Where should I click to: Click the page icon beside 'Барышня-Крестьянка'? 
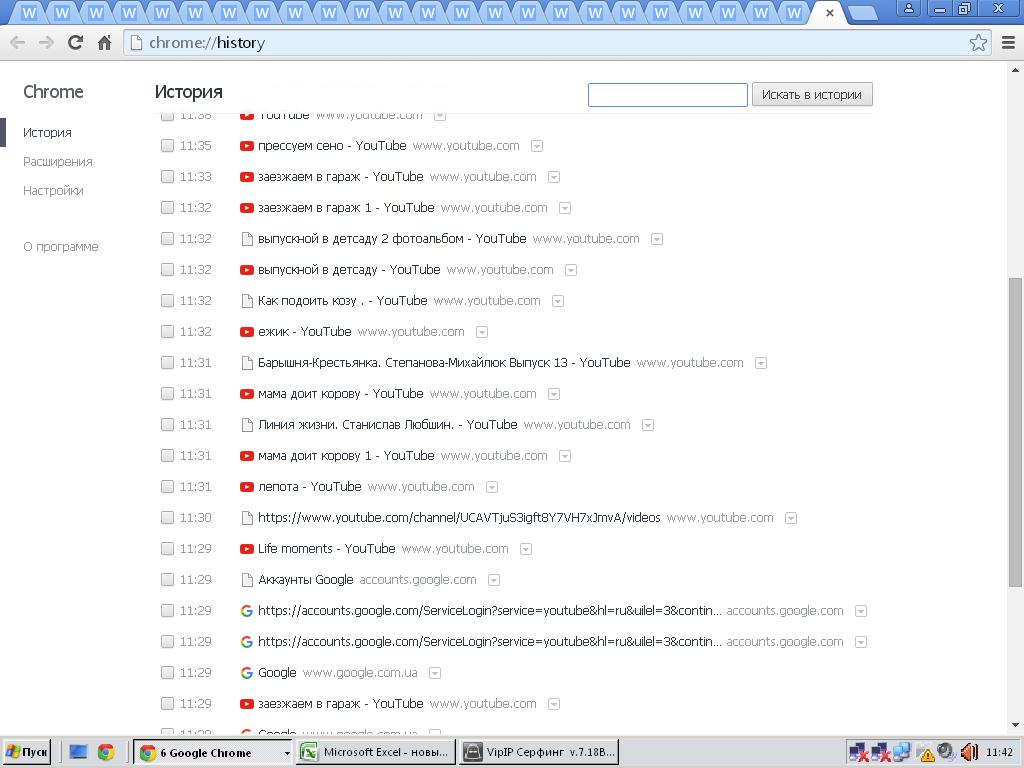[247, 363]
